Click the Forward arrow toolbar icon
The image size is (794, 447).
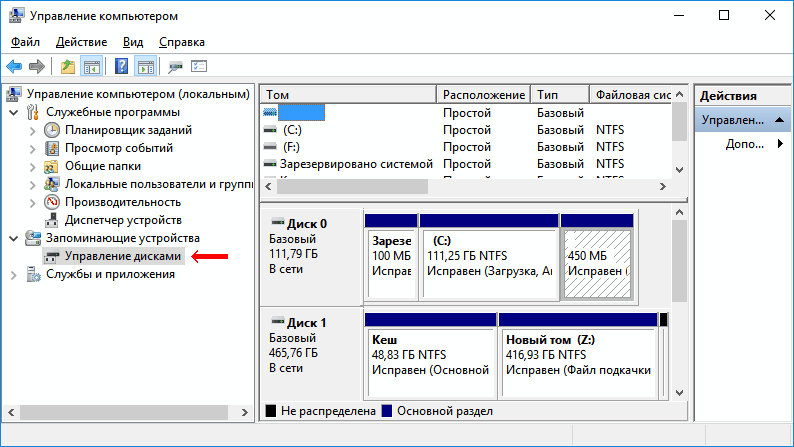click(37, 66)
